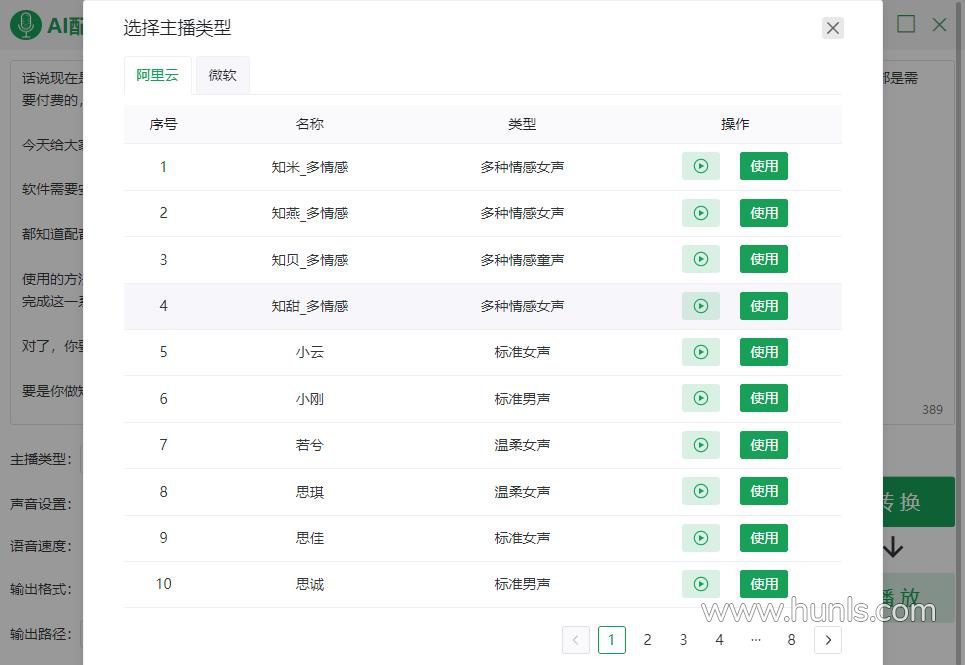The width and height of the screenshot is (965, 665).
Task: Play preview for 知甜_多情感 voice
Action: (x=700, y=306)
